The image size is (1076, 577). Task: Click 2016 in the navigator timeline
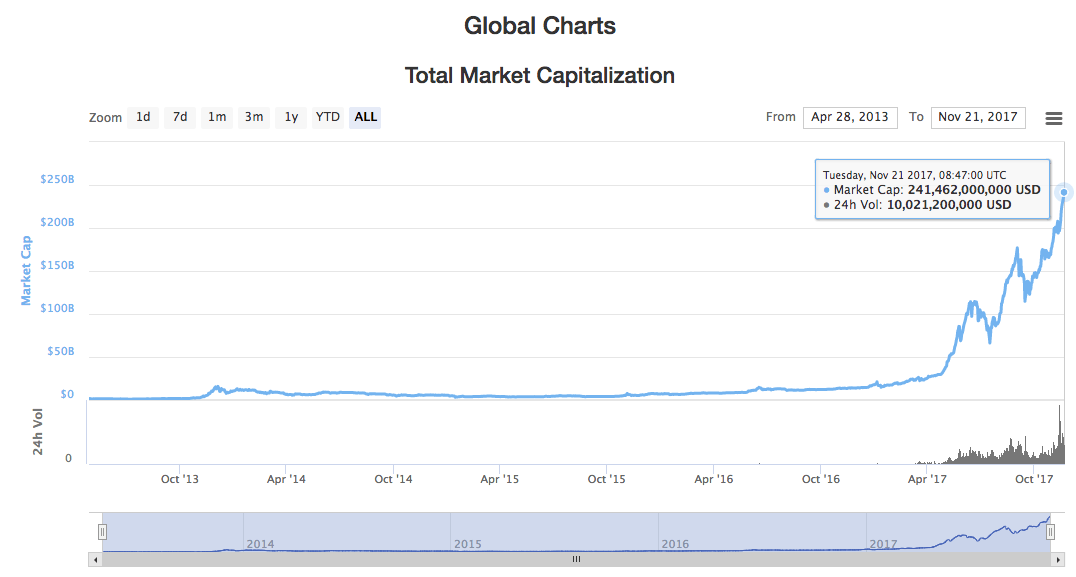pos(675,544)
